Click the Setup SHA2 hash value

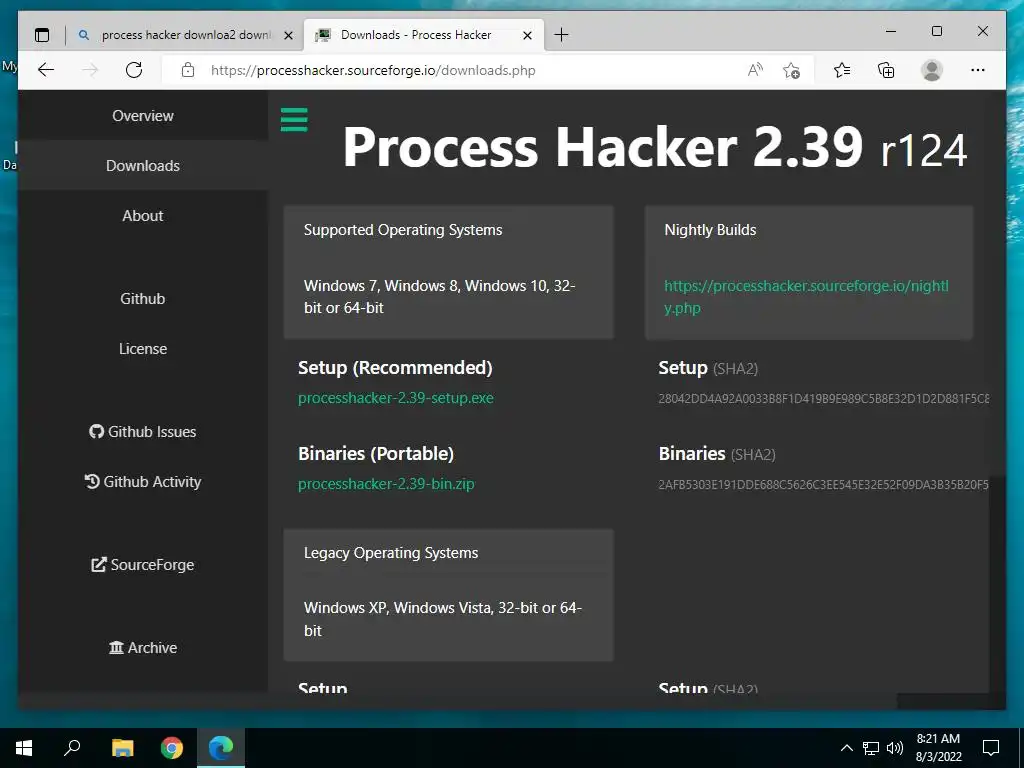point(824,398)
